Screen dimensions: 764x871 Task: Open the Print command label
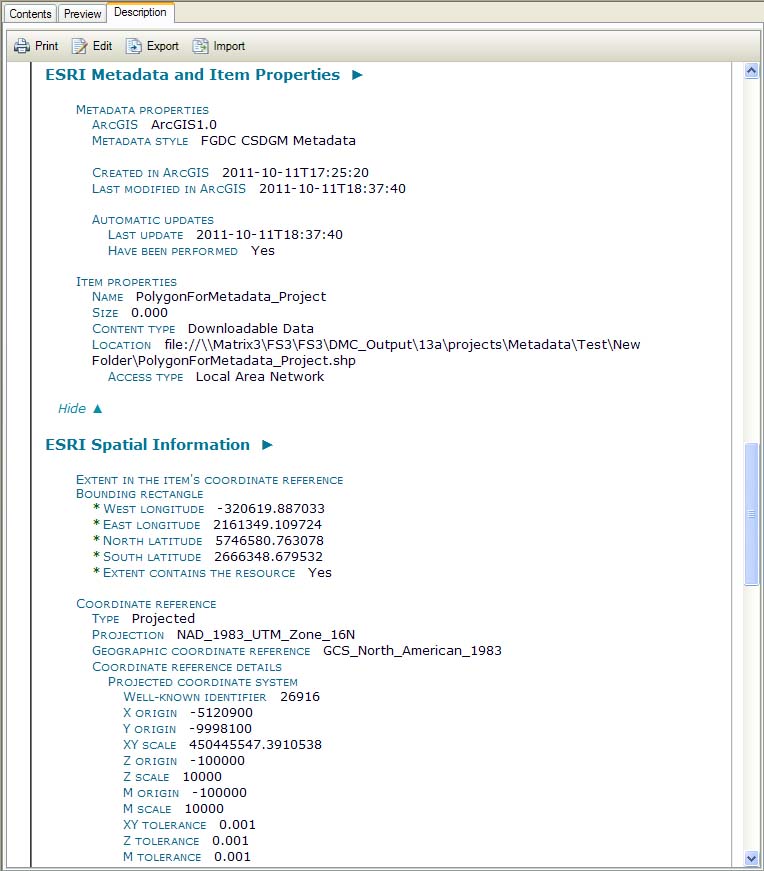(x=47, y=46)
